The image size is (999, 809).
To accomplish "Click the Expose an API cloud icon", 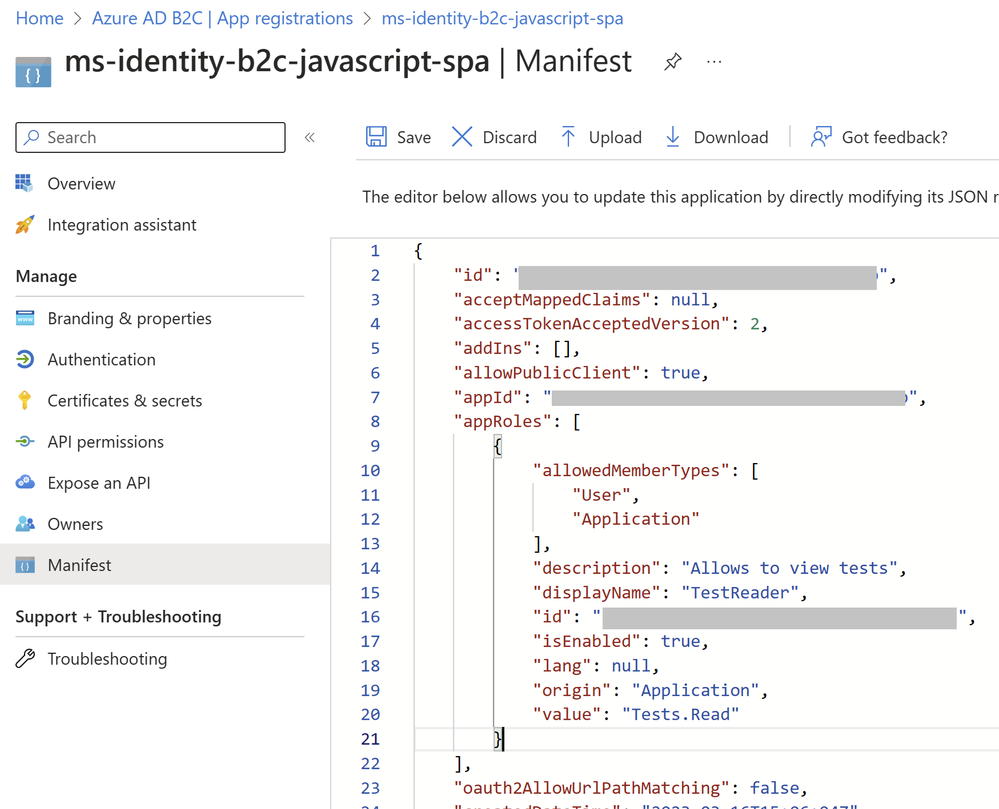I will coord(25,482).
